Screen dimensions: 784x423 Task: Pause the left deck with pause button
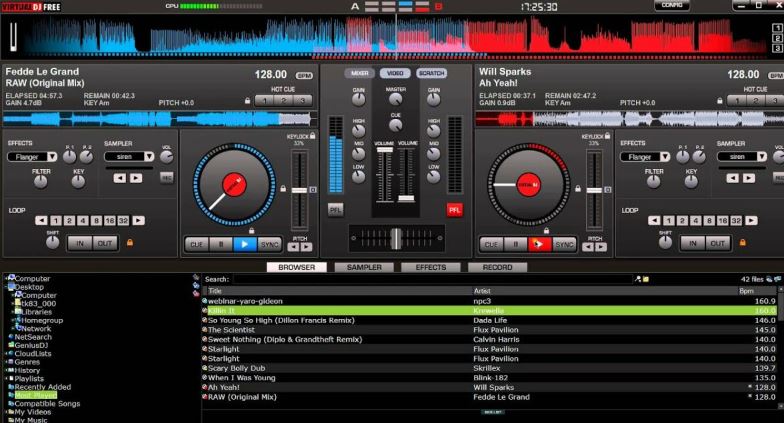[x=220, y=244]
